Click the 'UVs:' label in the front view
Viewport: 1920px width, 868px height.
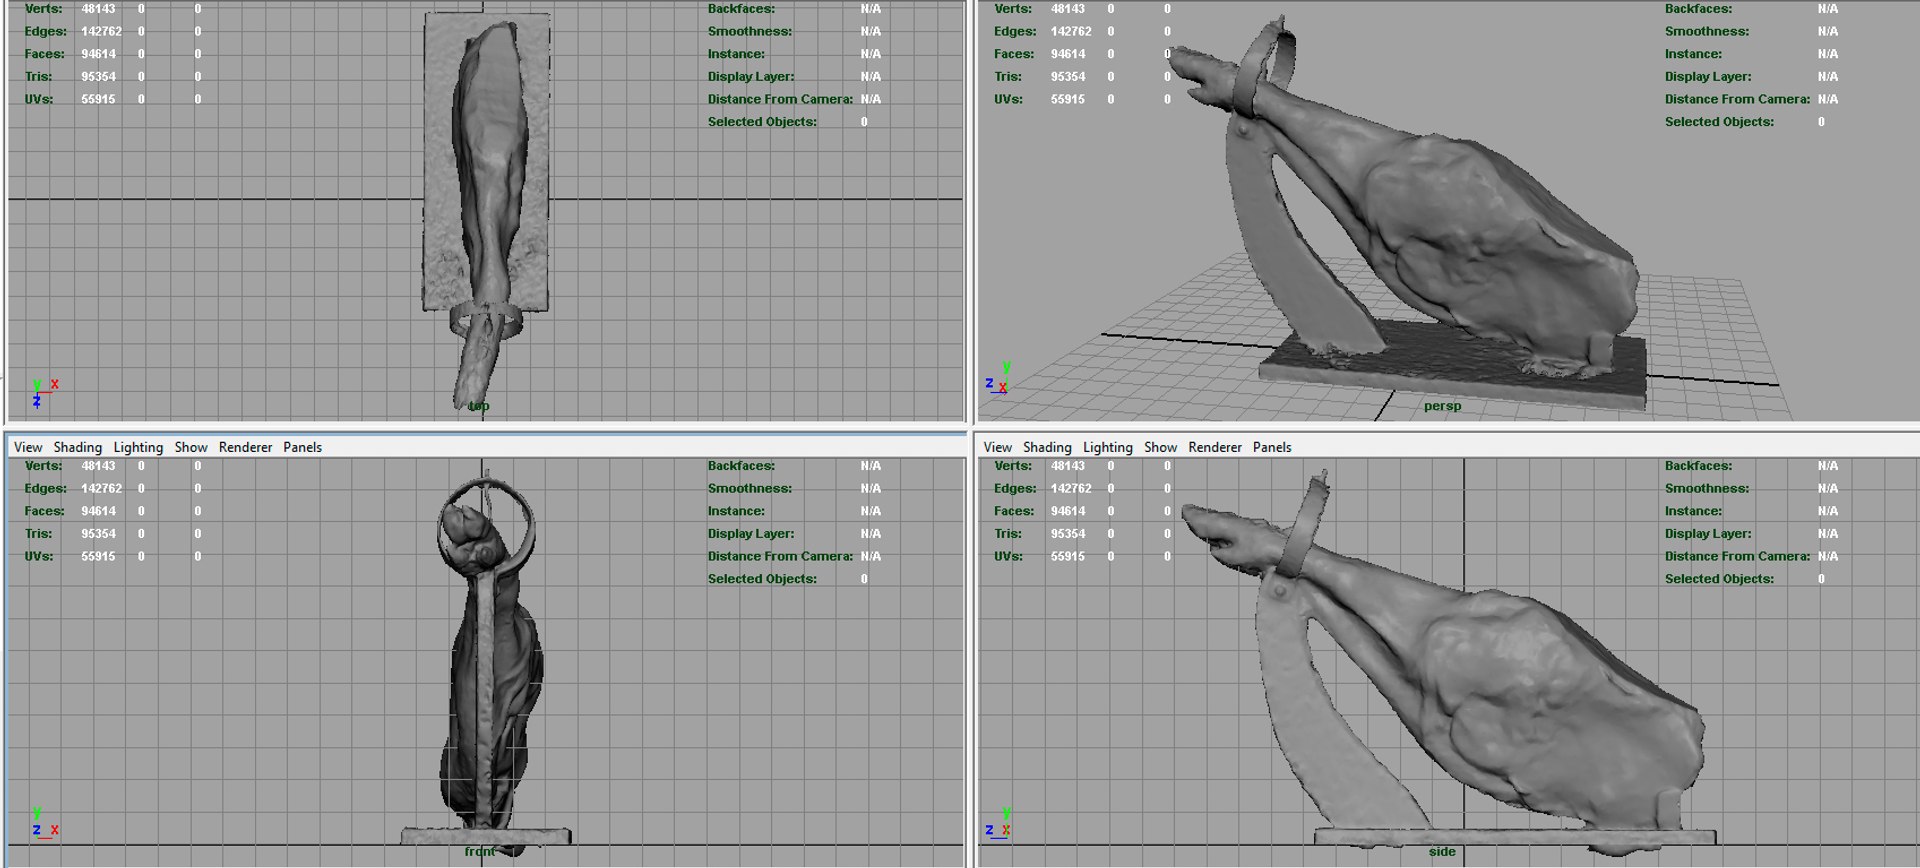[x=39, y=556]
